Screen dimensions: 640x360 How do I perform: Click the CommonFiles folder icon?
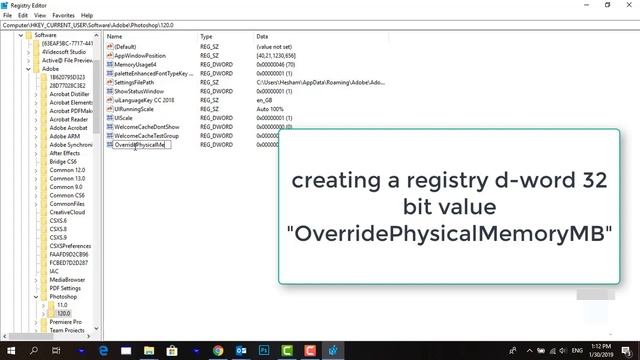point(44,204)
